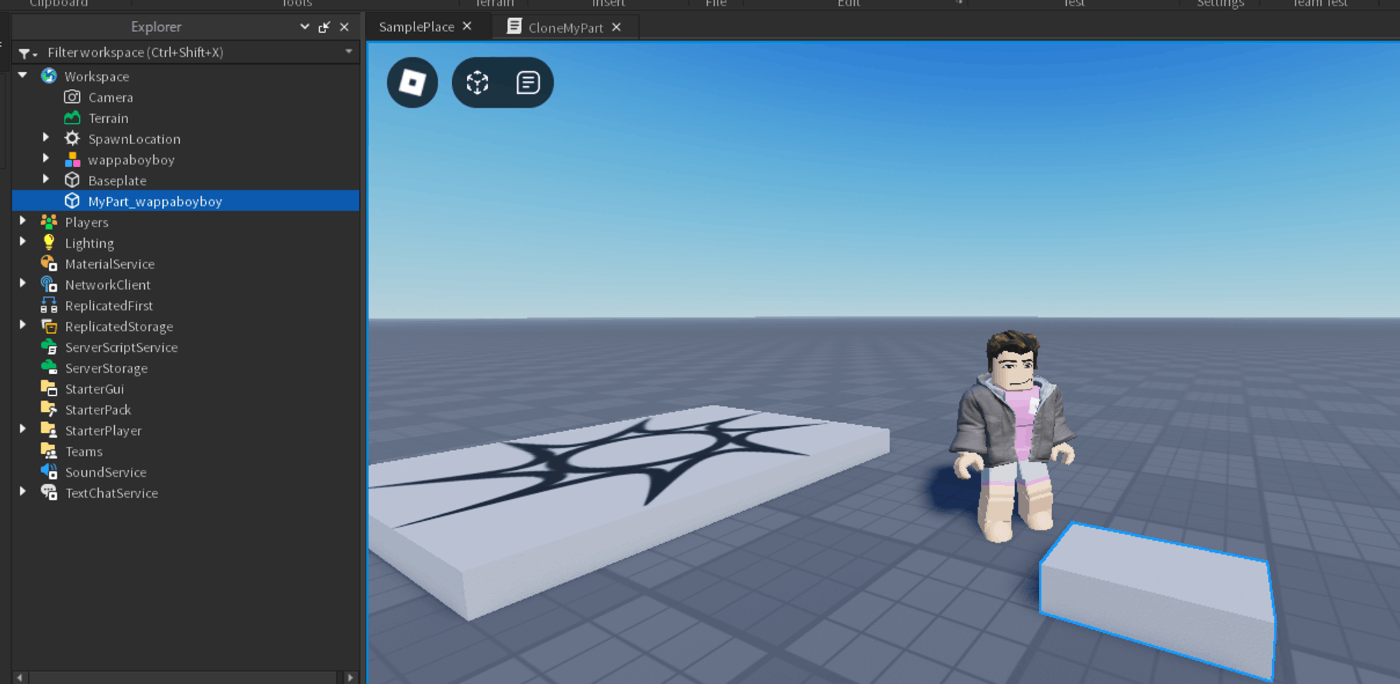Click the StarterPack icon
Image resolution: width=1400 pixels, height=684 pixels.
pyautogui.click(x=48, y=410)
